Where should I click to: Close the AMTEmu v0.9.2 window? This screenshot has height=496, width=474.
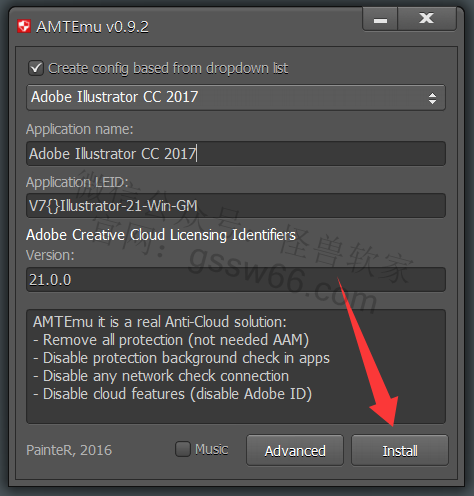427,19
